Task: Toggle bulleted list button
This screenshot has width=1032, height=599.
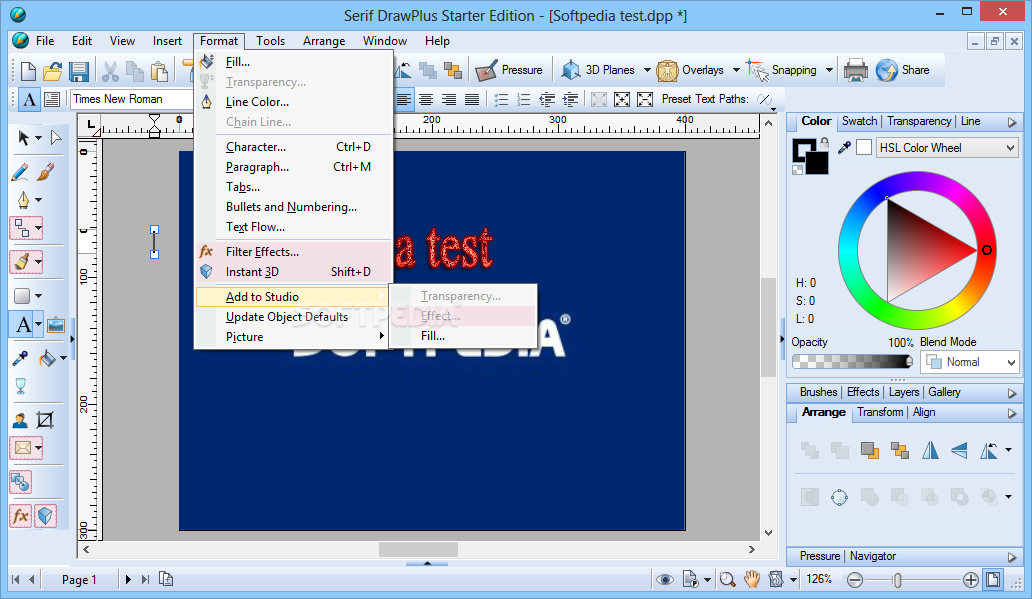Action: (x=501, y=99)
